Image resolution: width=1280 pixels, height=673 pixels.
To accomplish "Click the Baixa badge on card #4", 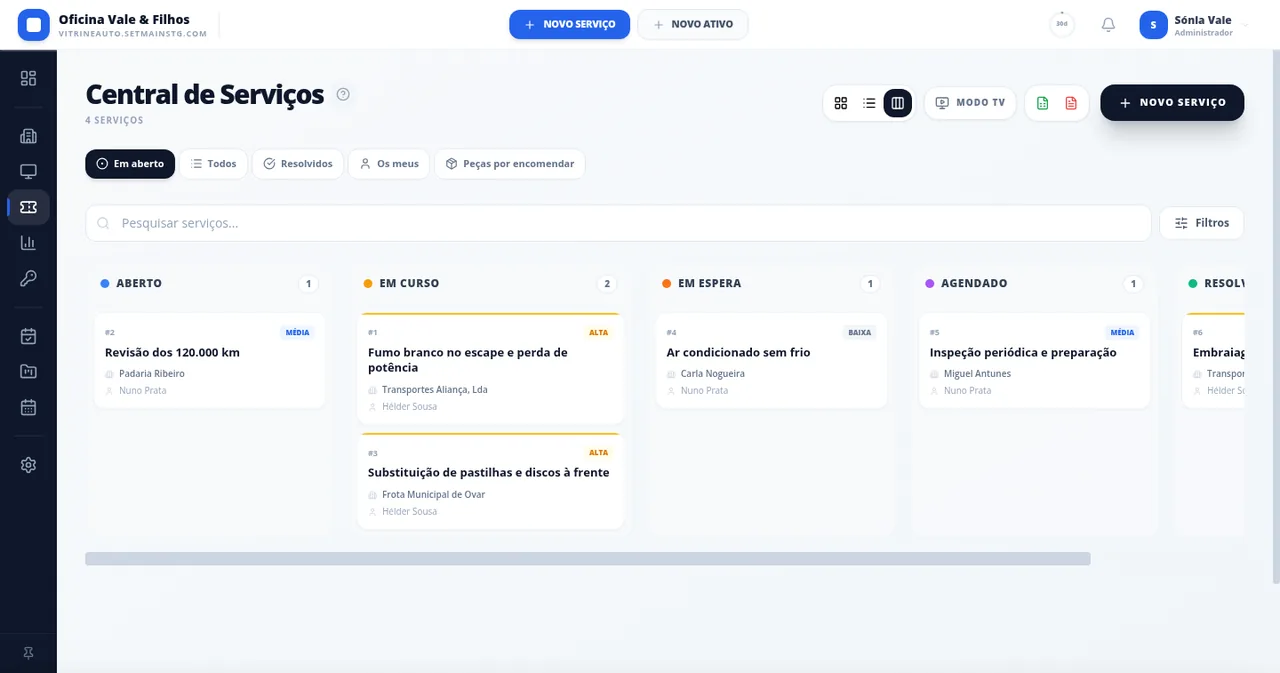I will (860, 333).
